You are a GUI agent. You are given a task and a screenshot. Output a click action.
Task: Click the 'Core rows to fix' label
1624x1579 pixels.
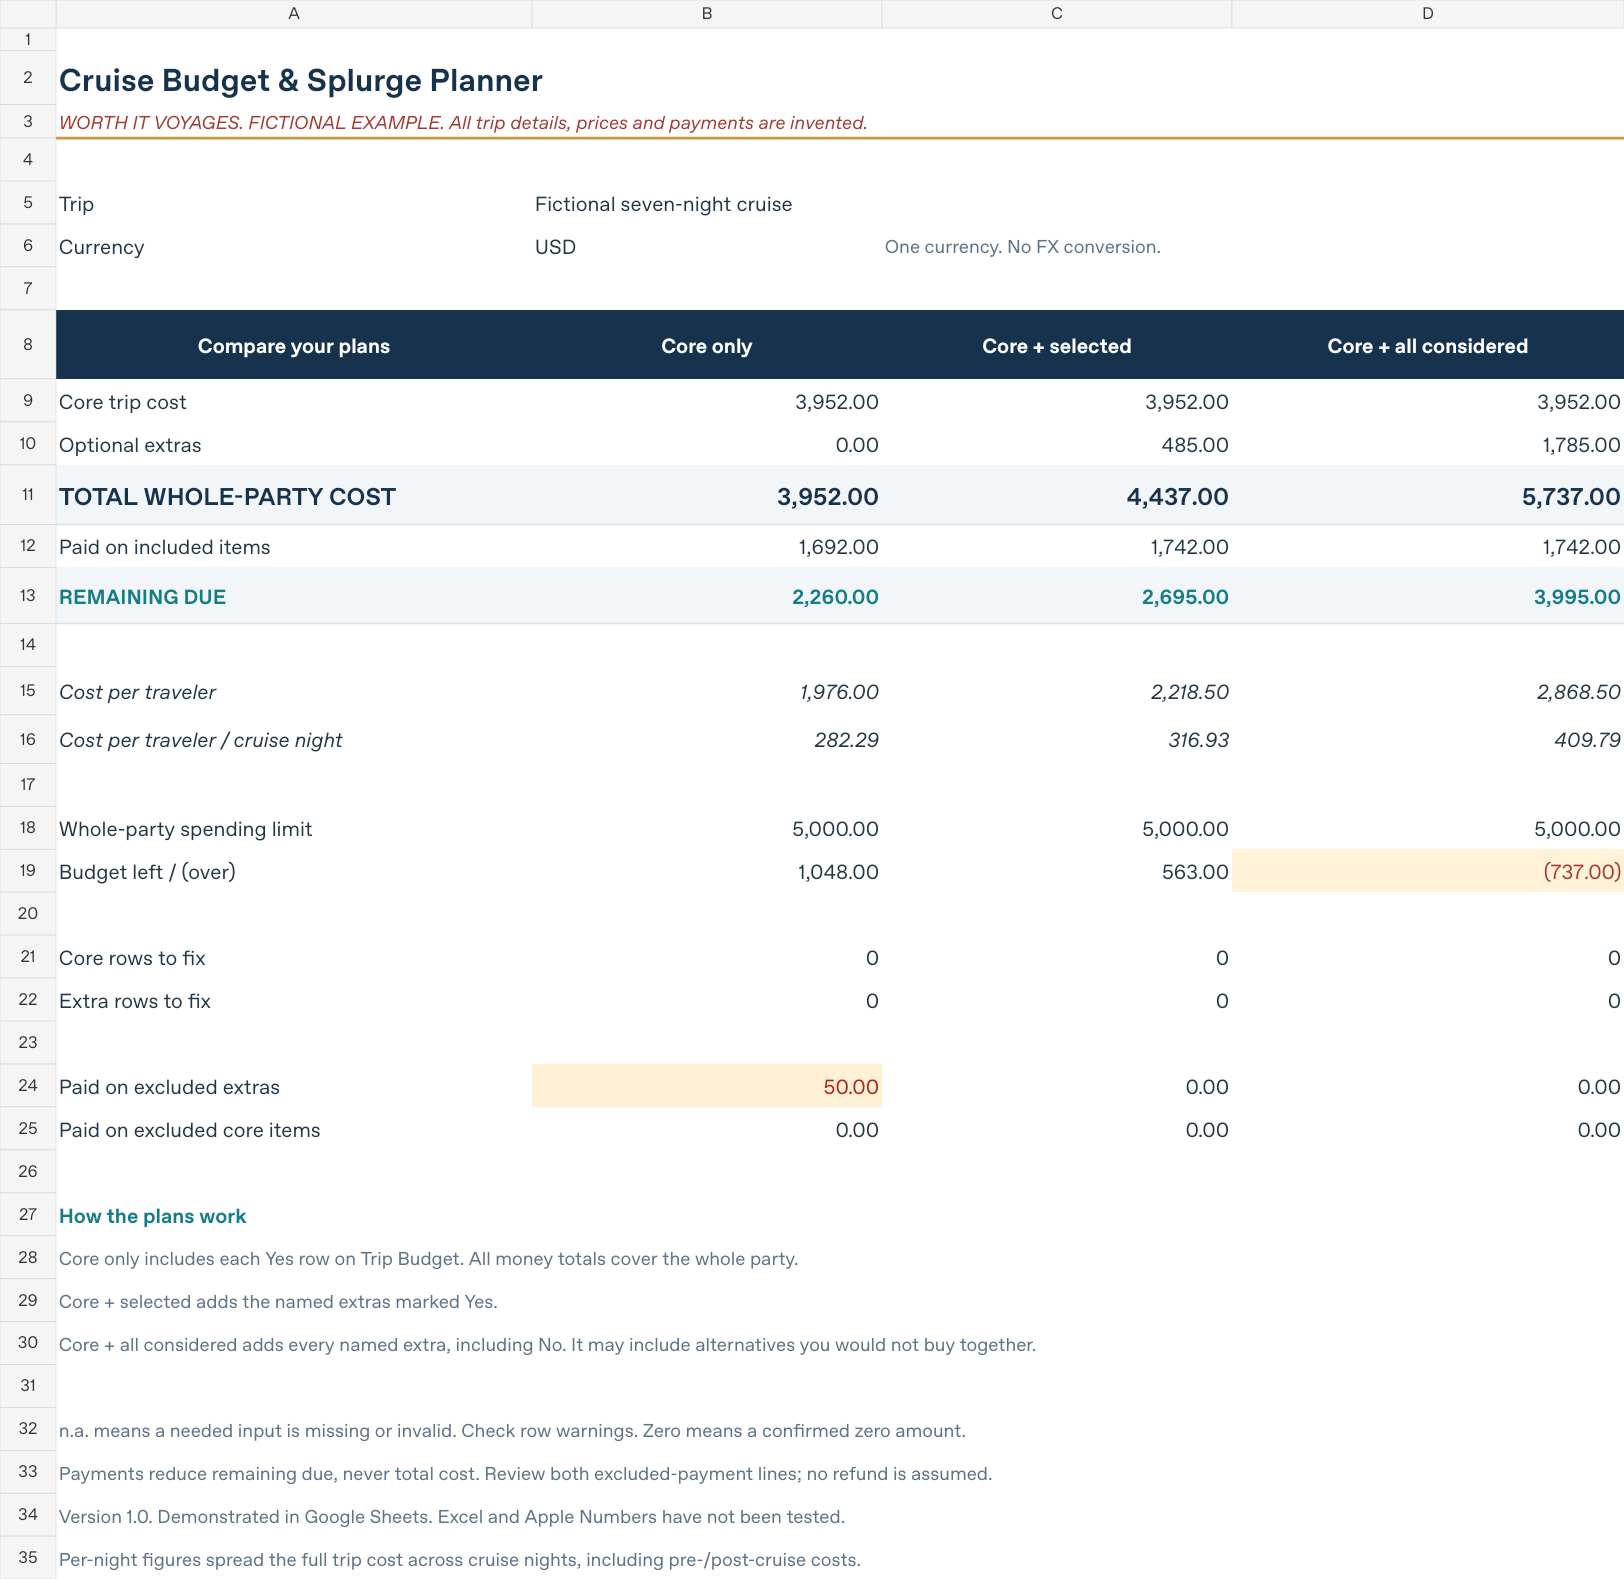pyautogui.click(x=132, y=958)
